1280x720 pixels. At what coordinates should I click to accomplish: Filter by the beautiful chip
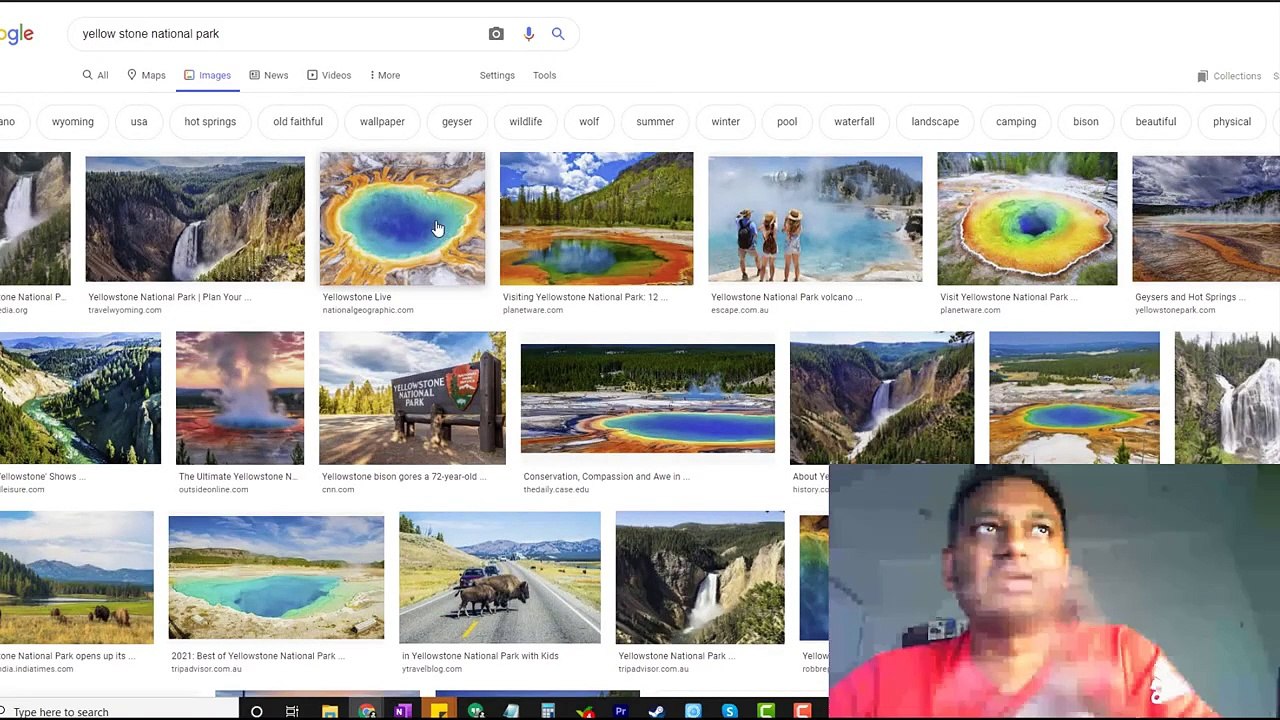pos(1156,122)
